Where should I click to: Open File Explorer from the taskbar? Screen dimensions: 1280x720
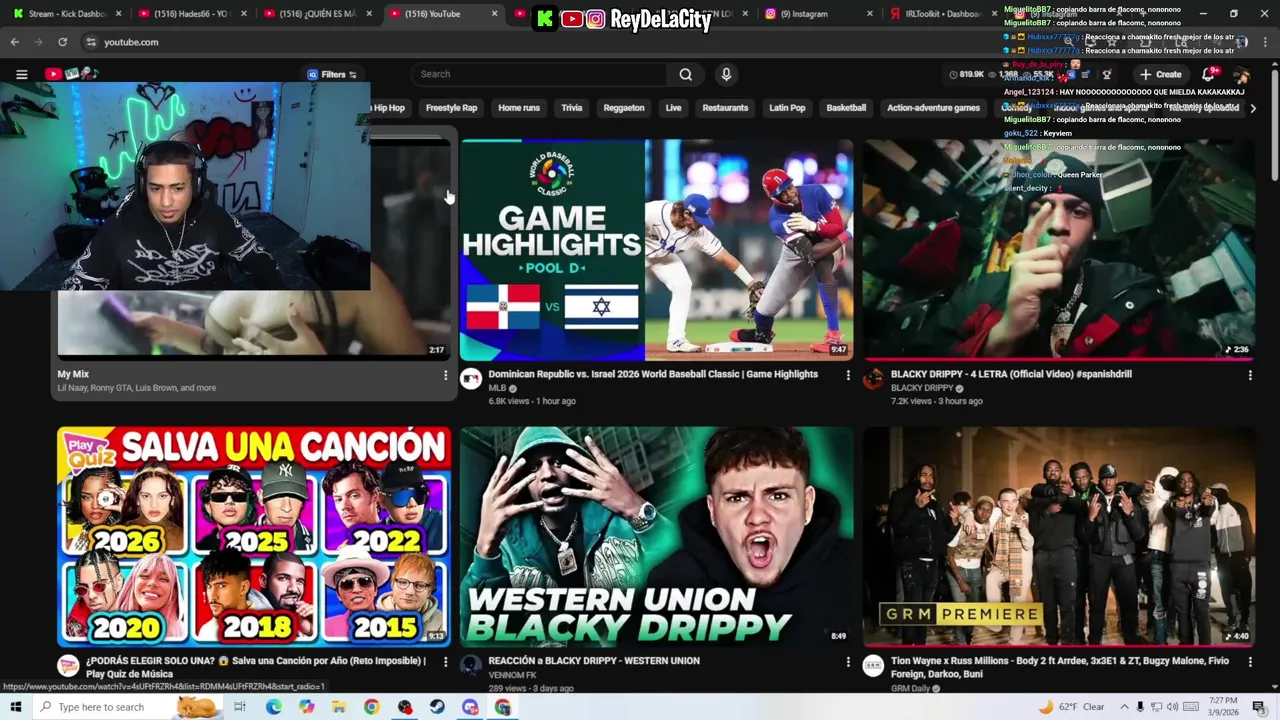click(x=339, y=707)
